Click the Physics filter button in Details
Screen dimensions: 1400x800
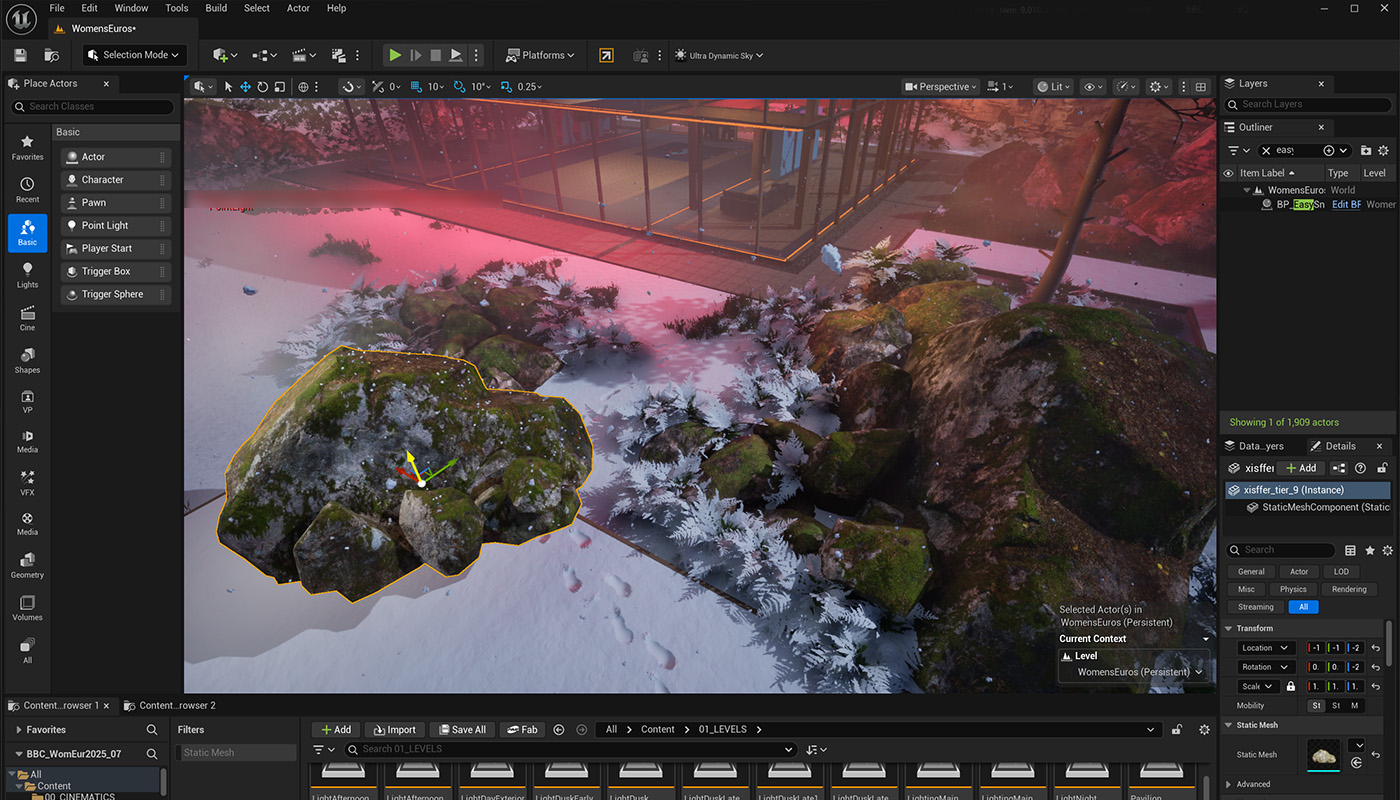pyautogui.click(x=1293, y=589)
